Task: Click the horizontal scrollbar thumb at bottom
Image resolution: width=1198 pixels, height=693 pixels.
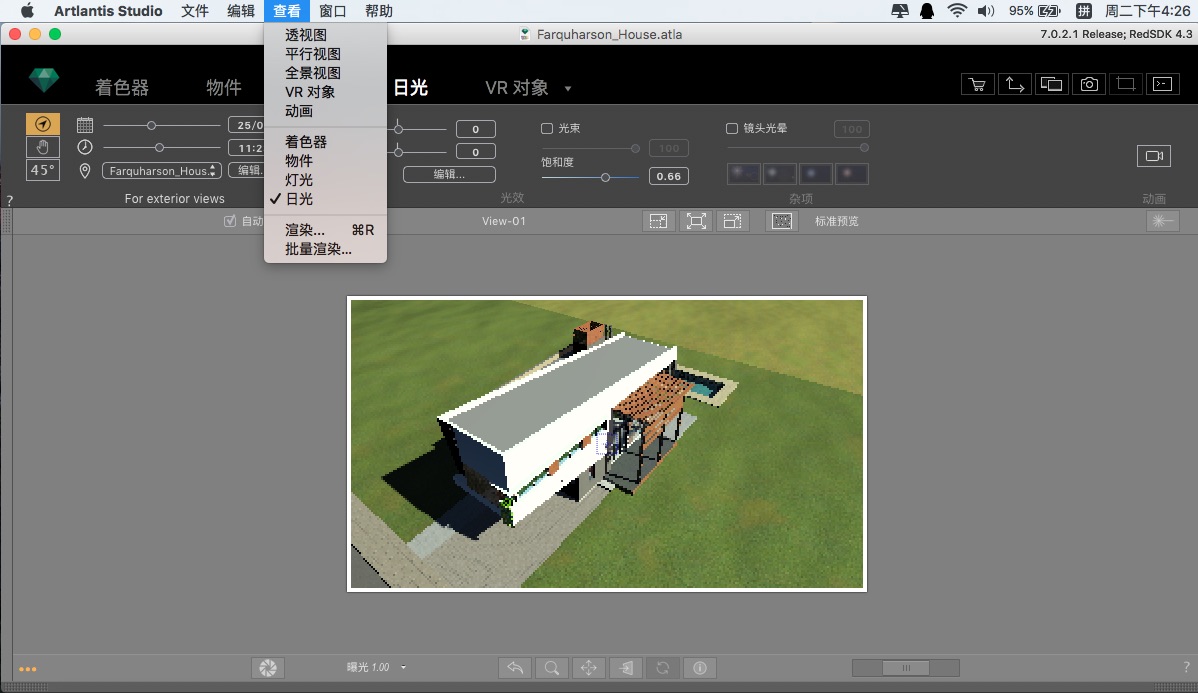Action: (906, 668)
